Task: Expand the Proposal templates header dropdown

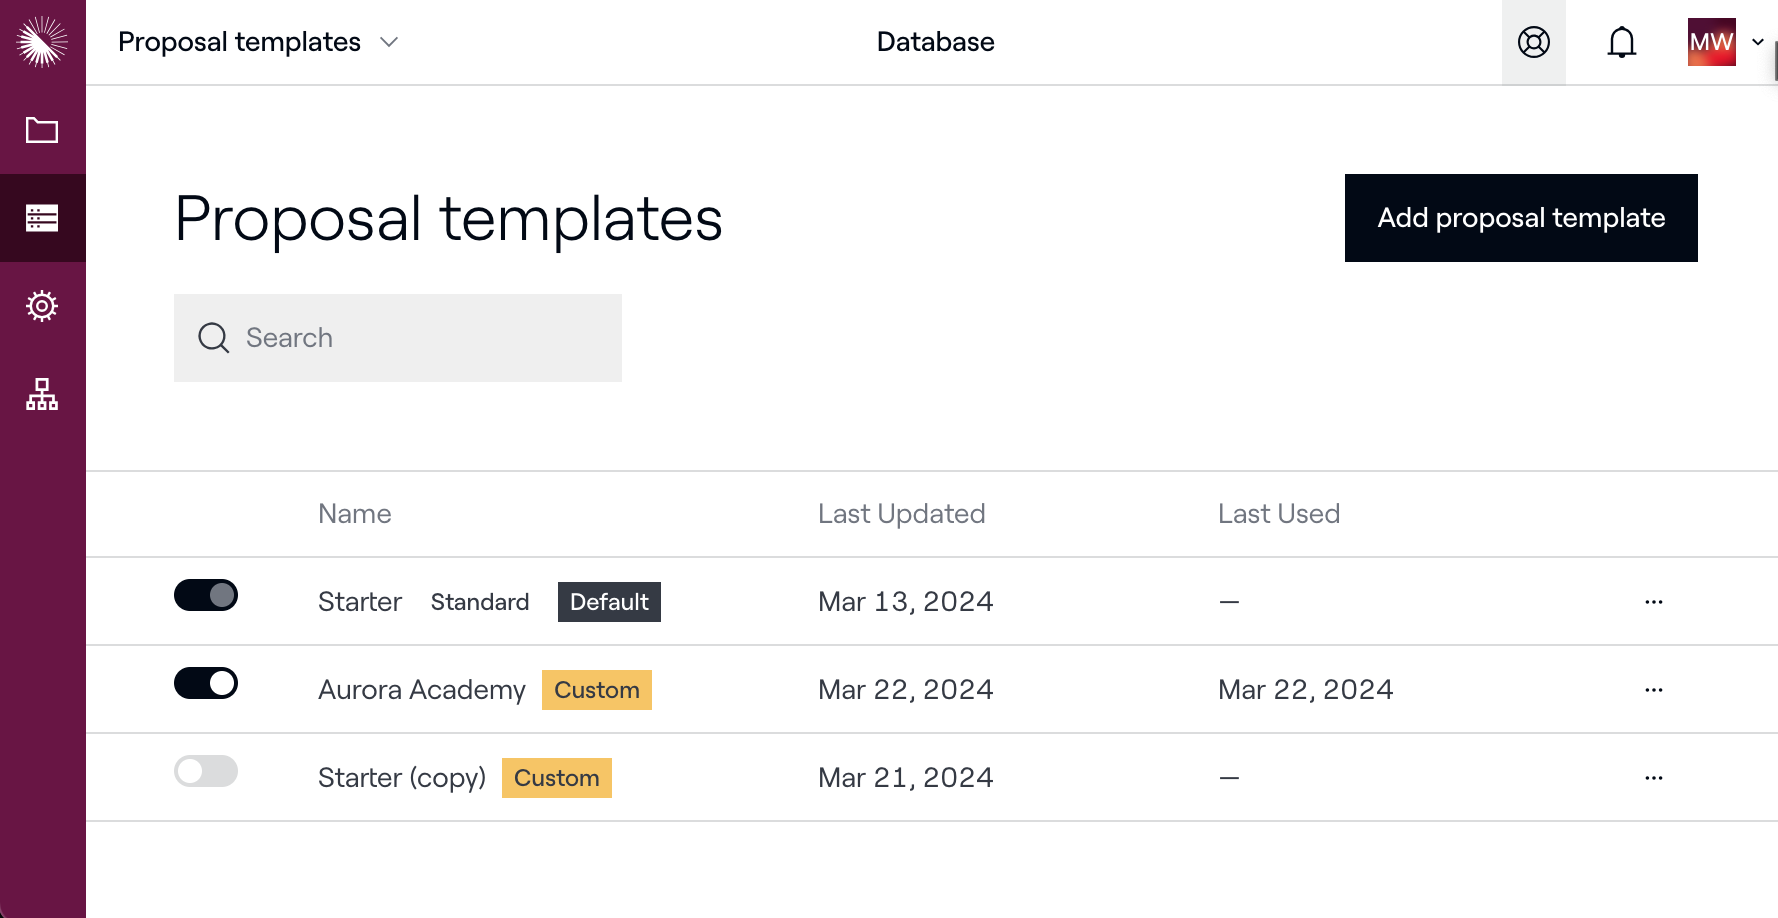Action: (x=389, y=42)
